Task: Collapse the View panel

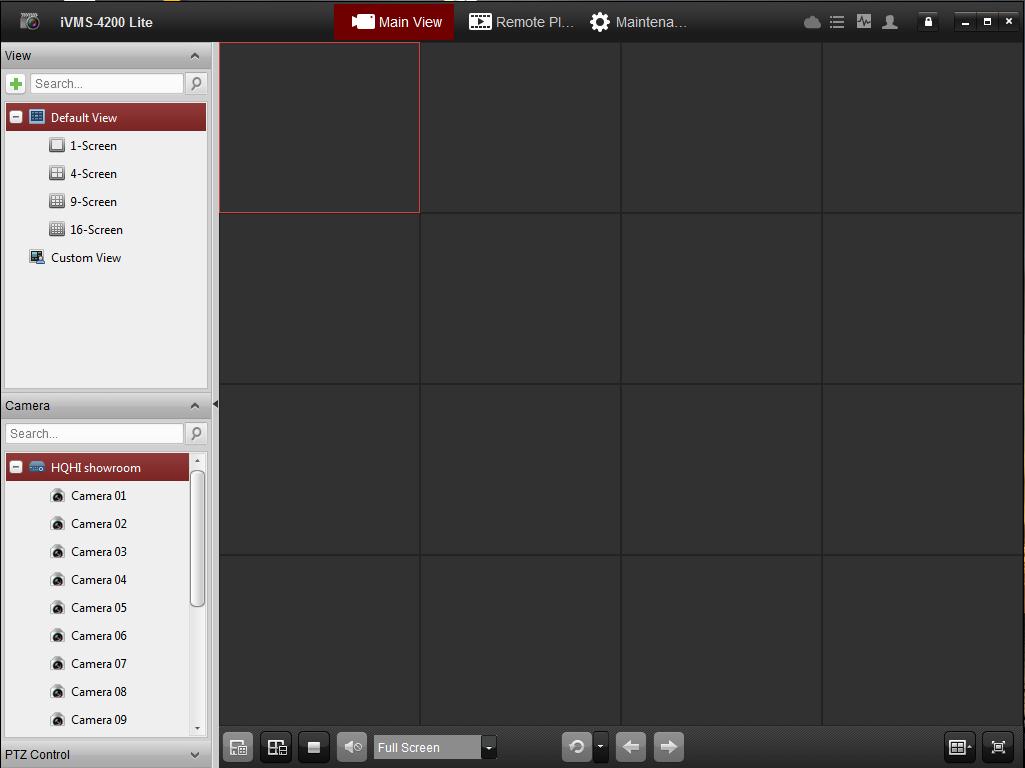Action: coord(194,56)
